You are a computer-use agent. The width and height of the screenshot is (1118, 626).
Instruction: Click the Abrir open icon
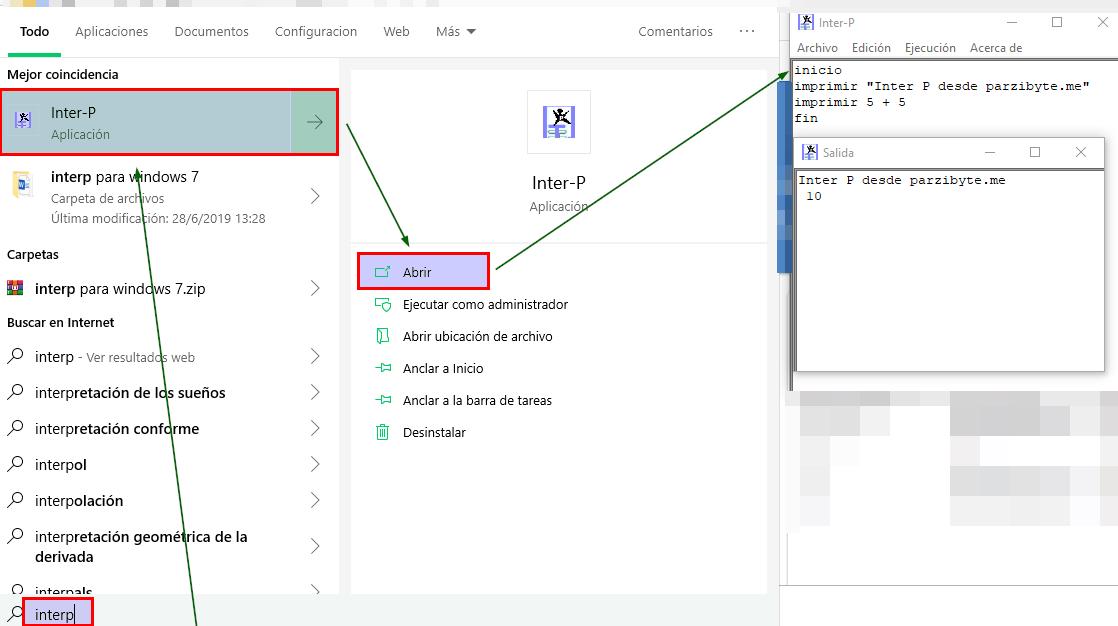(x=383, y=272)
